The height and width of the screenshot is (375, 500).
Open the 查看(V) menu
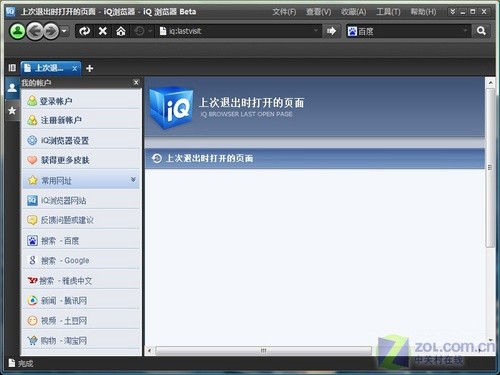319,12
